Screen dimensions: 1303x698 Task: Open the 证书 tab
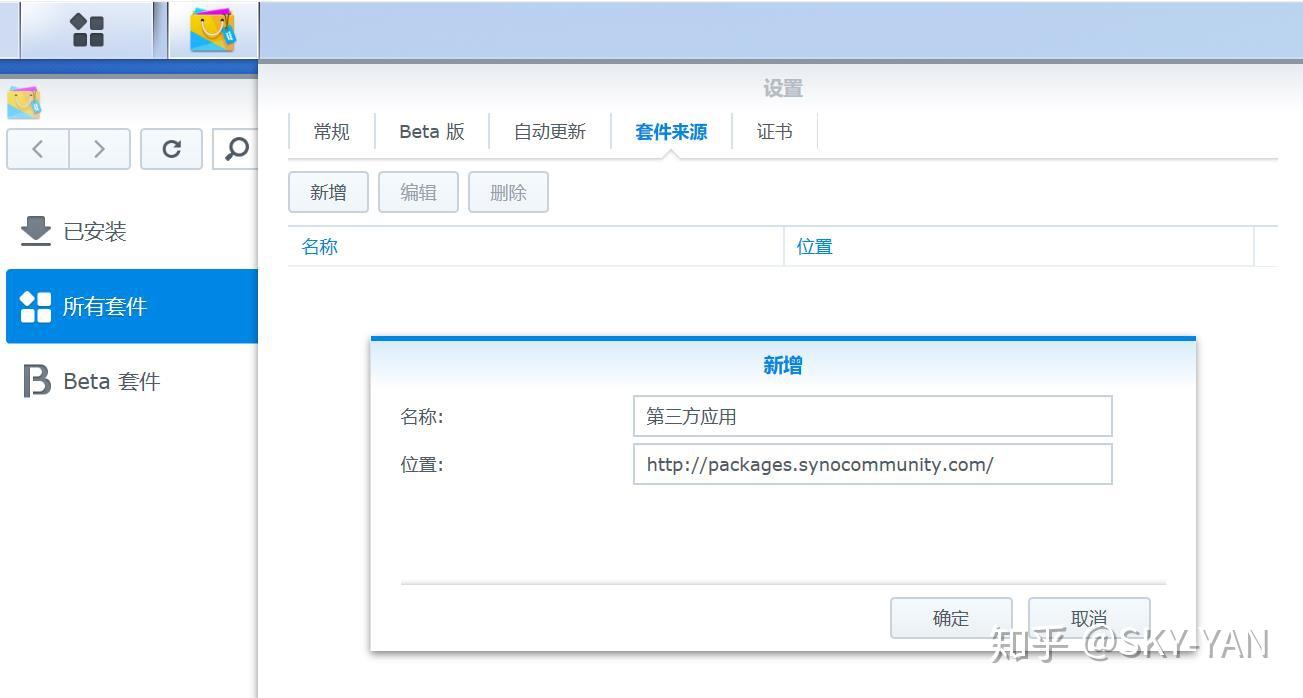tap(775, 131)
